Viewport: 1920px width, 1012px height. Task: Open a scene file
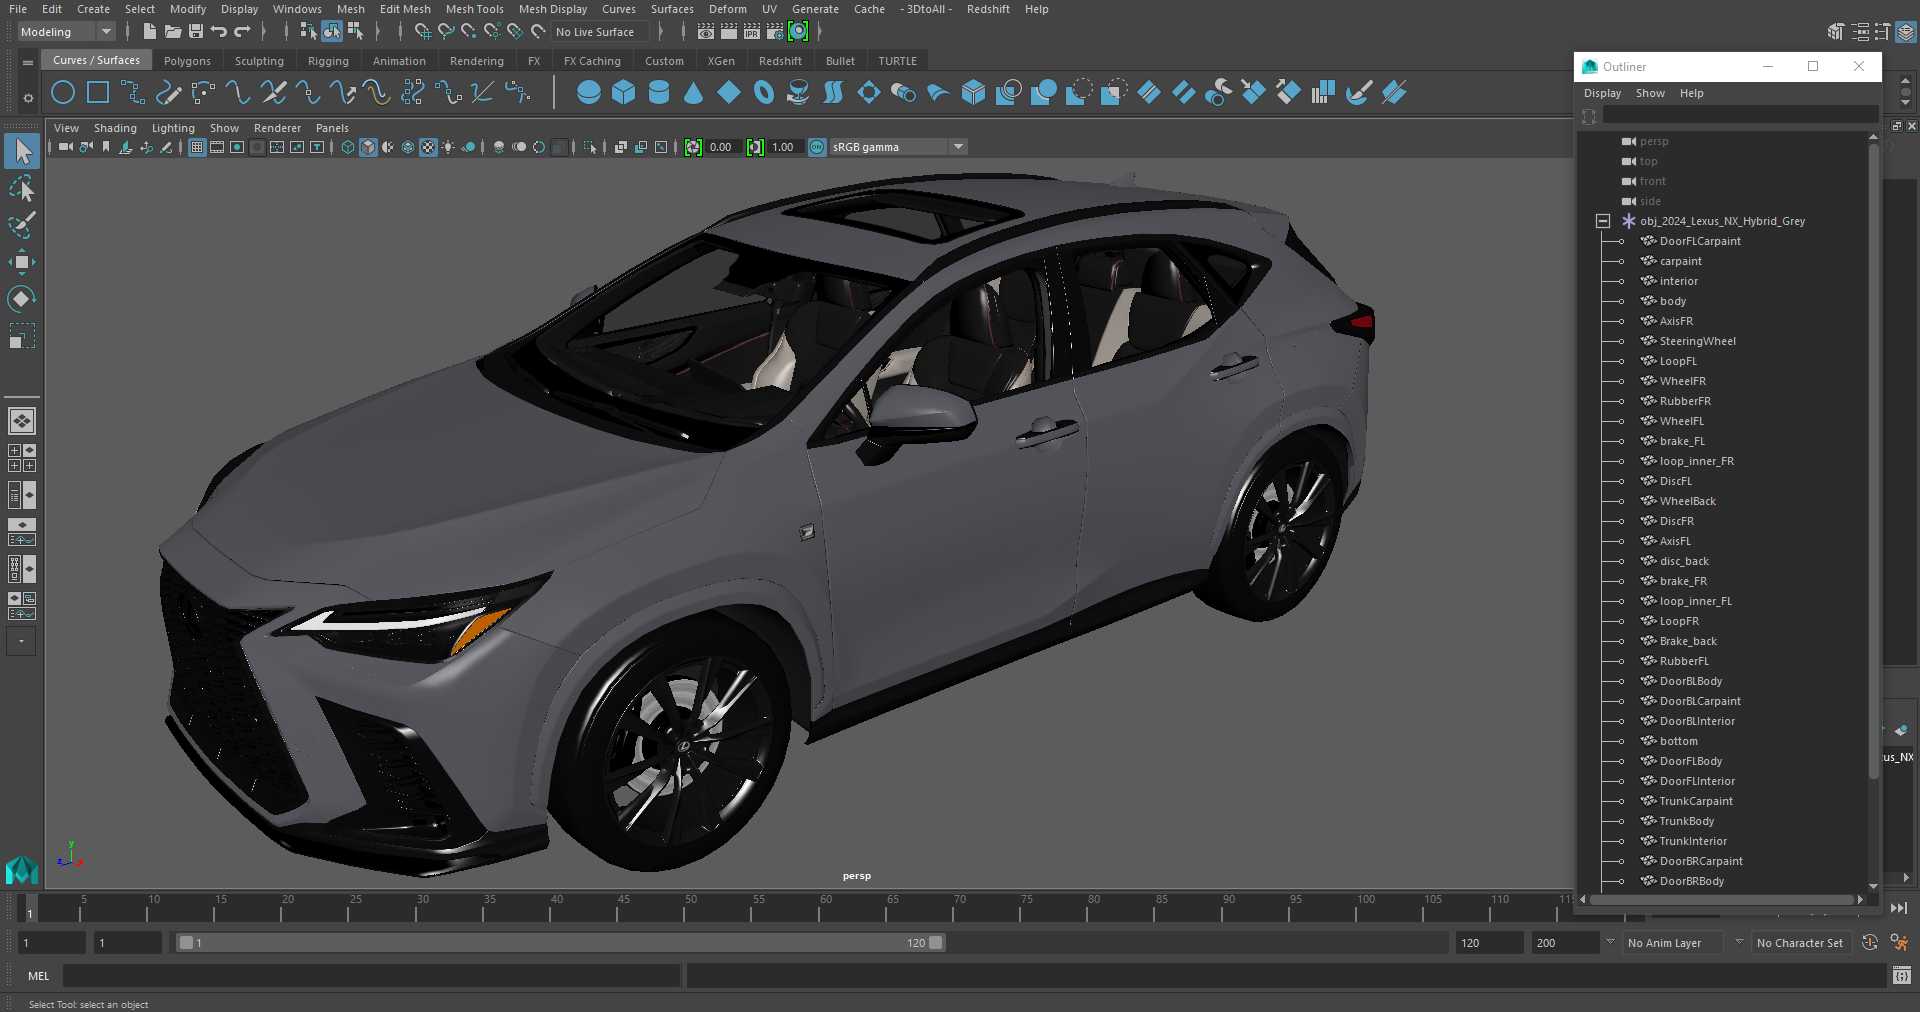coord(173,32)
